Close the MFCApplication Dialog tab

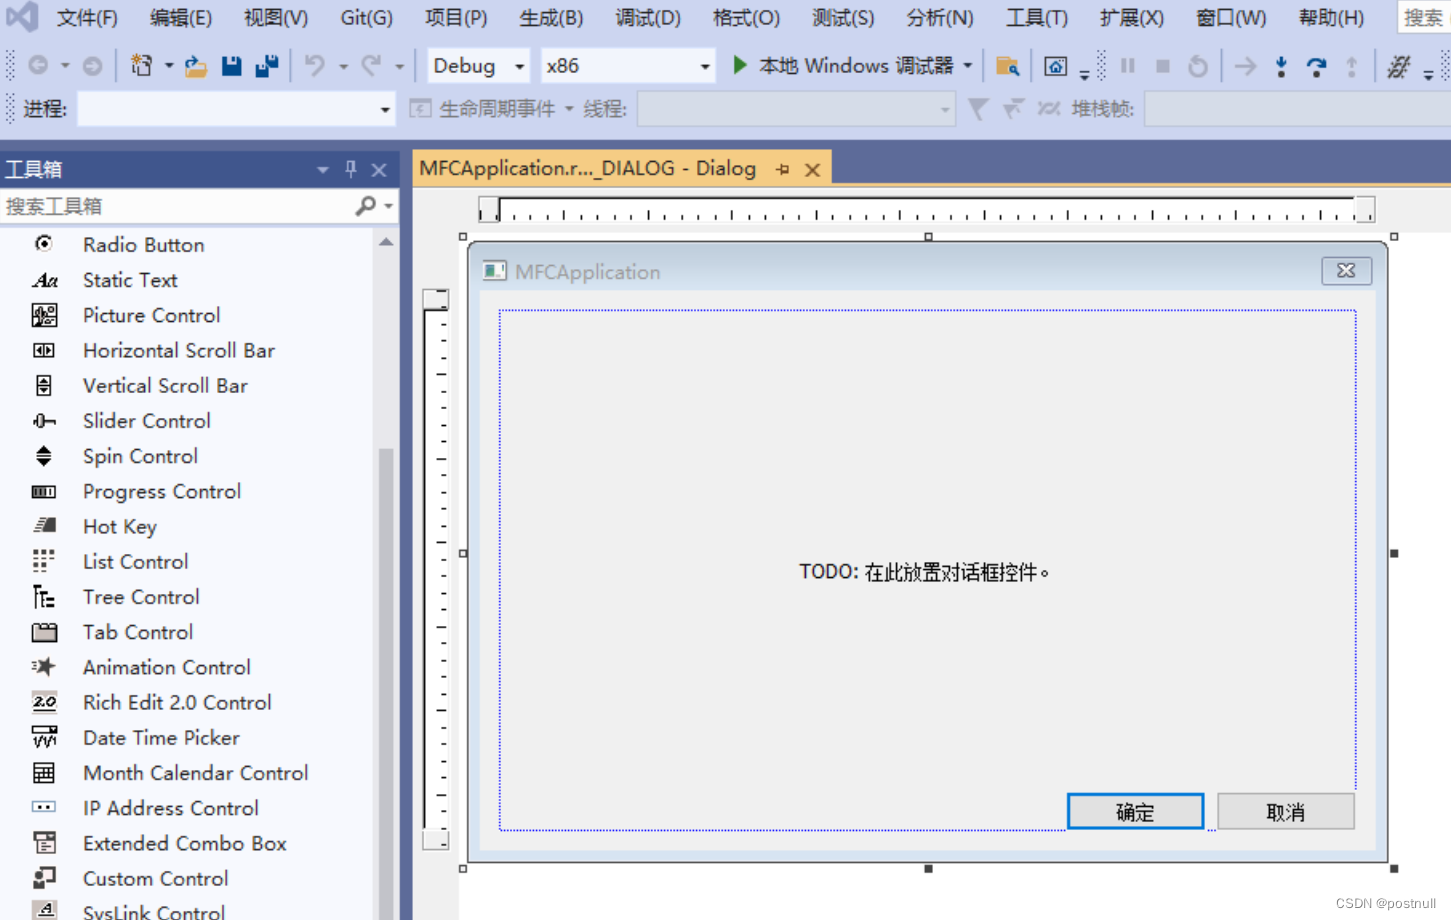(813, 170)
